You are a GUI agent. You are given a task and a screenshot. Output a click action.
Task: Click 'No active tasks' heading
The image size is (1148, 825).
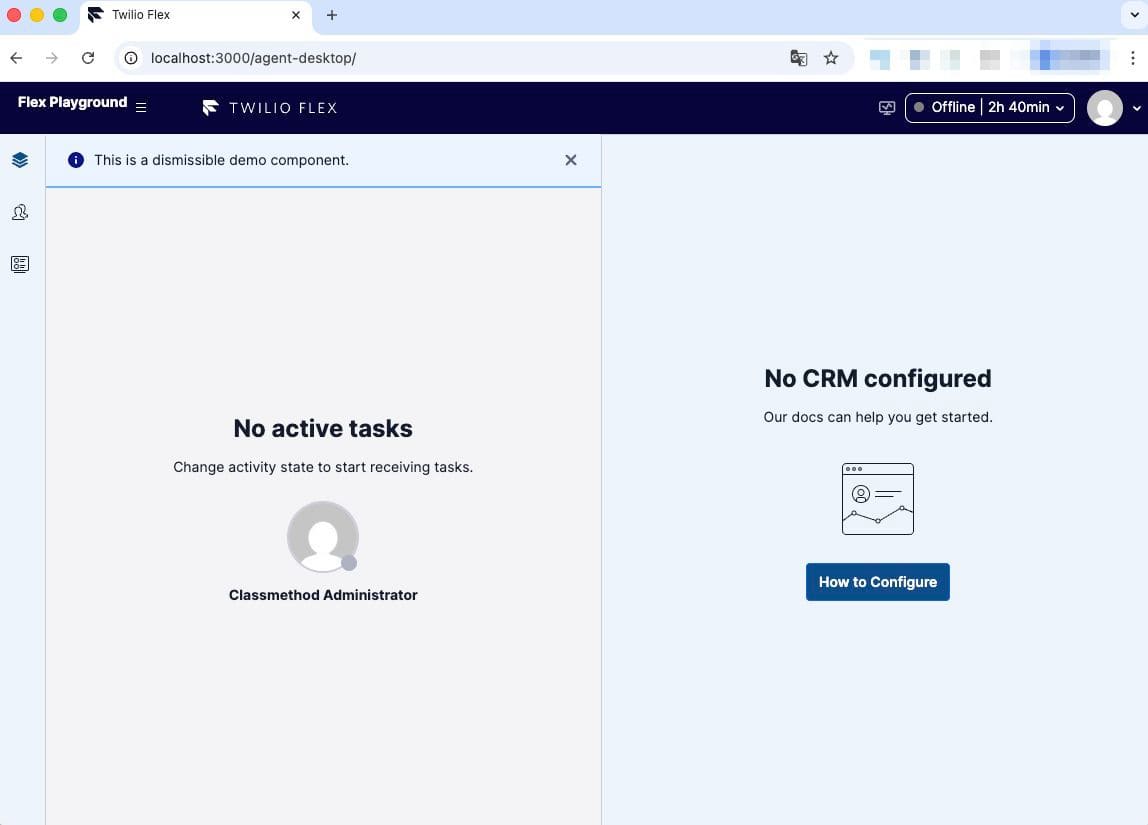(x=323, y=428)
